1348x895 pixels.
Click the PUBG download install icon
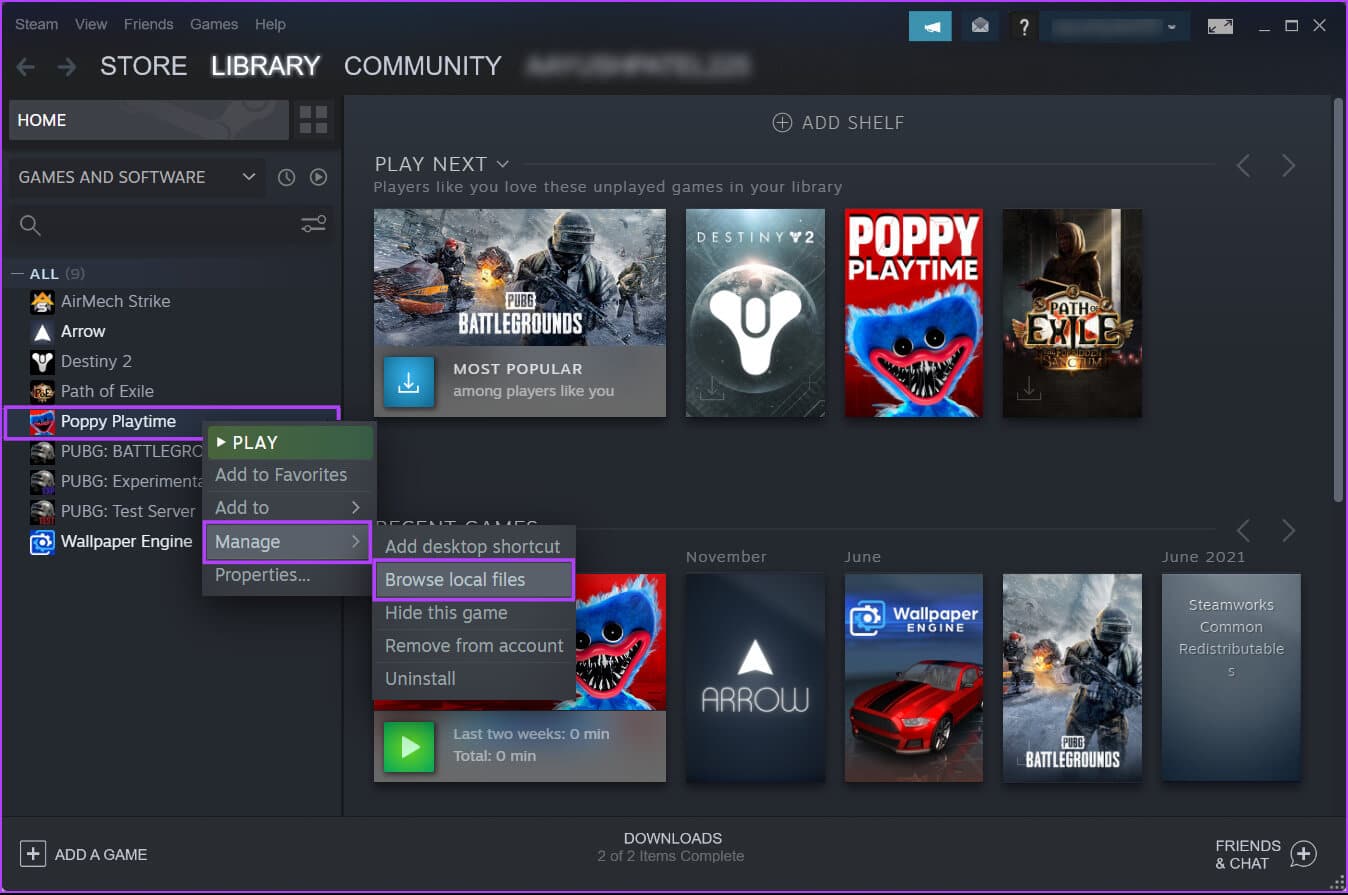pyautogui.click(x=409, y=382)
